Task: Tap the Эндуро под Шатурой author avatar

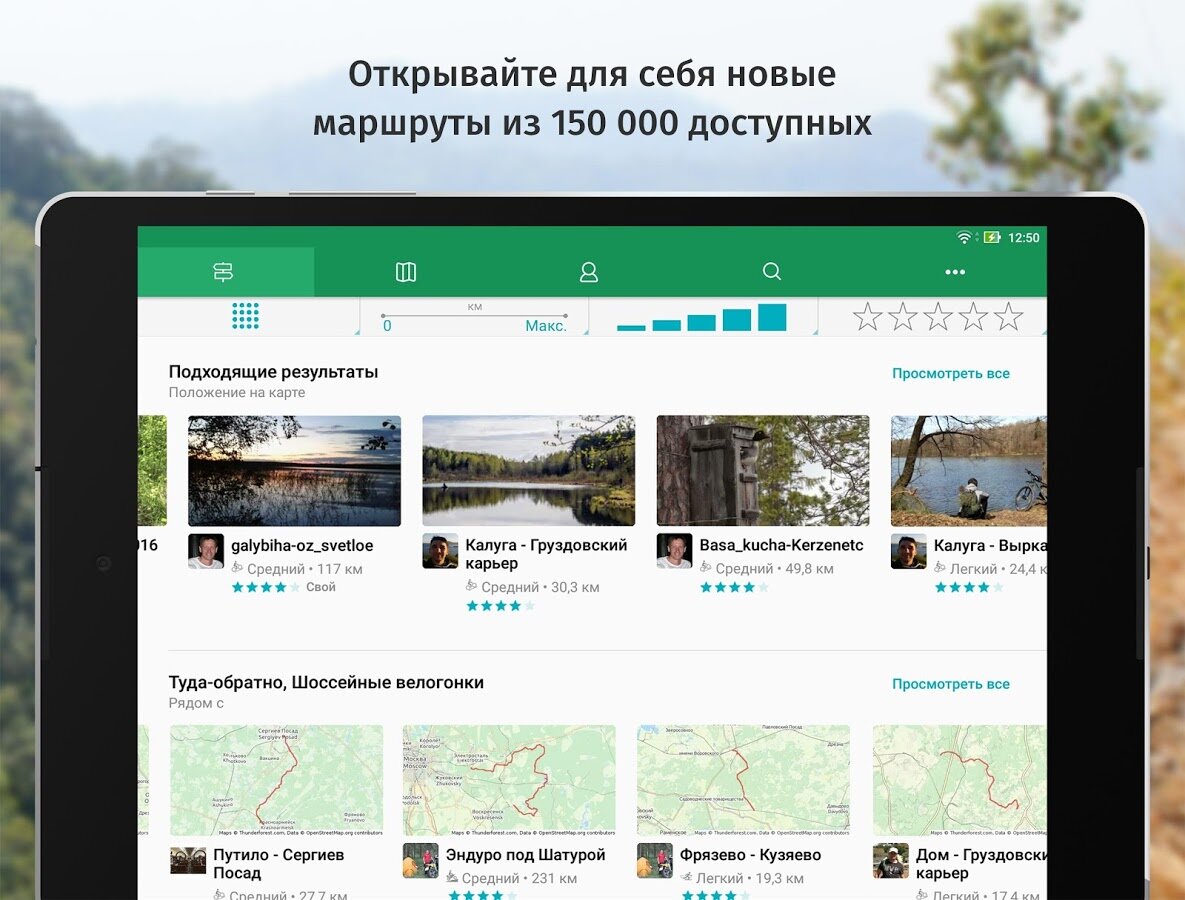Action: 420,860
